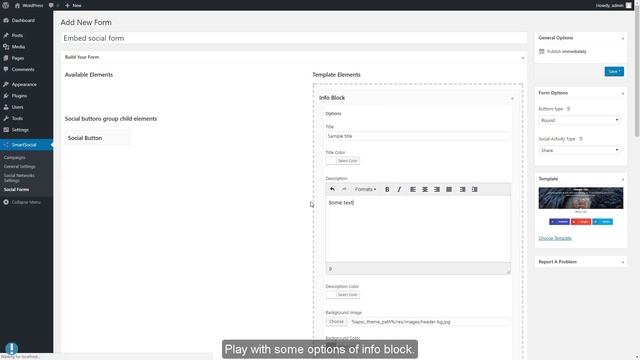Toggle bold formatting

coord(387,189)
